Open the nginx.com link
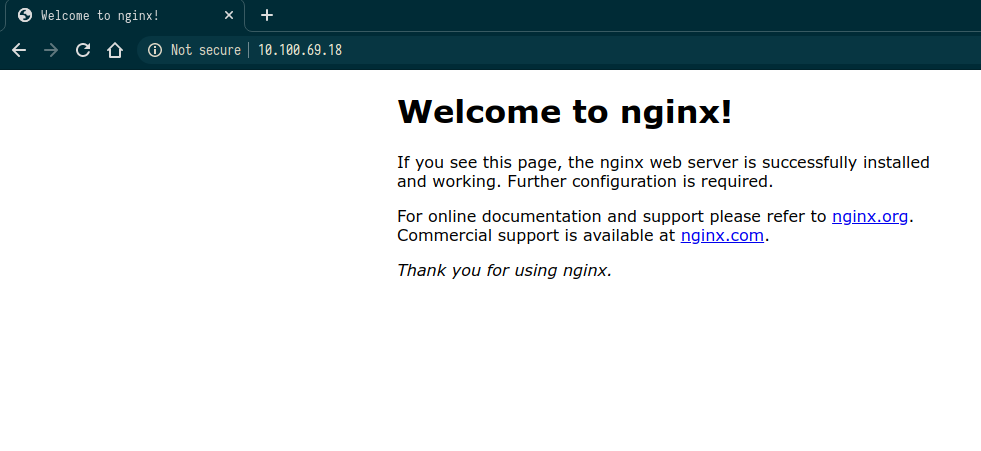Viewport: 981px width, 451px height. tap(722, 236)
